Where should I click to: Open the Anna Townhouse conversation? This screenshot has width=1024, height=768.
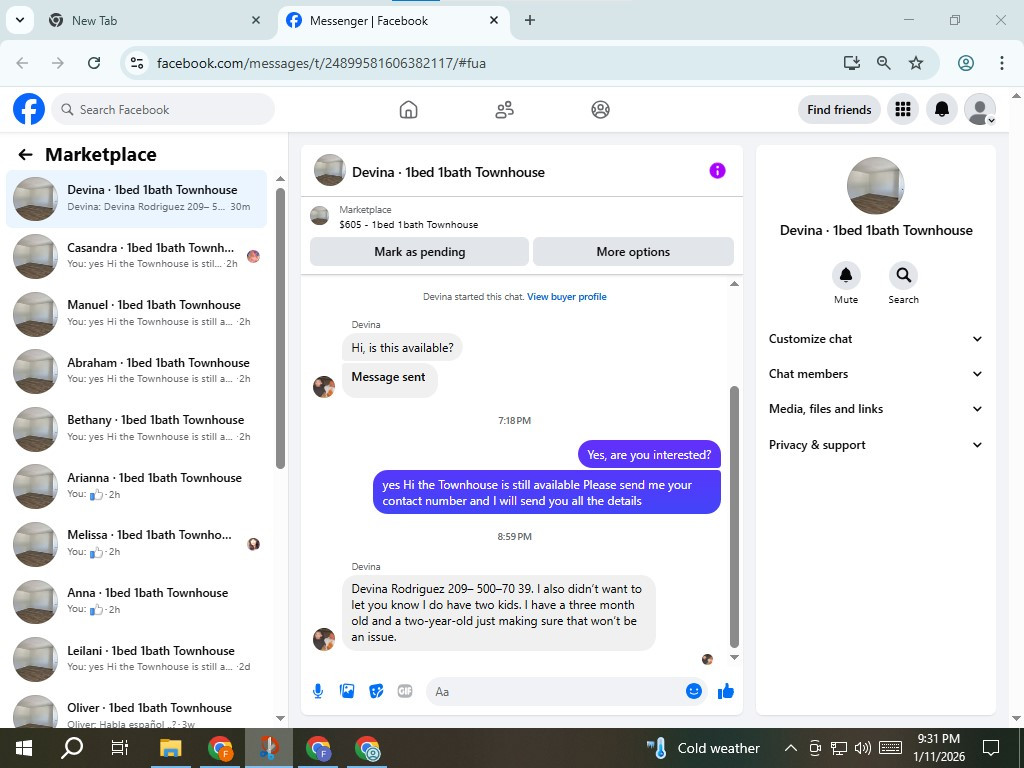point(136,601)
